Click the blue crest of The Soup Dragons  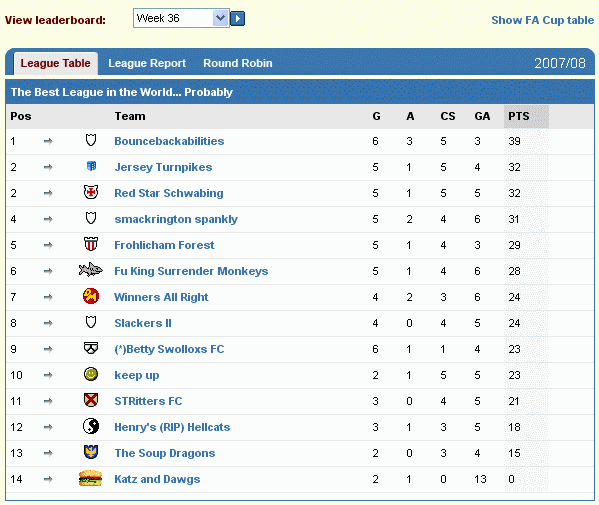[x=91, y=452]
